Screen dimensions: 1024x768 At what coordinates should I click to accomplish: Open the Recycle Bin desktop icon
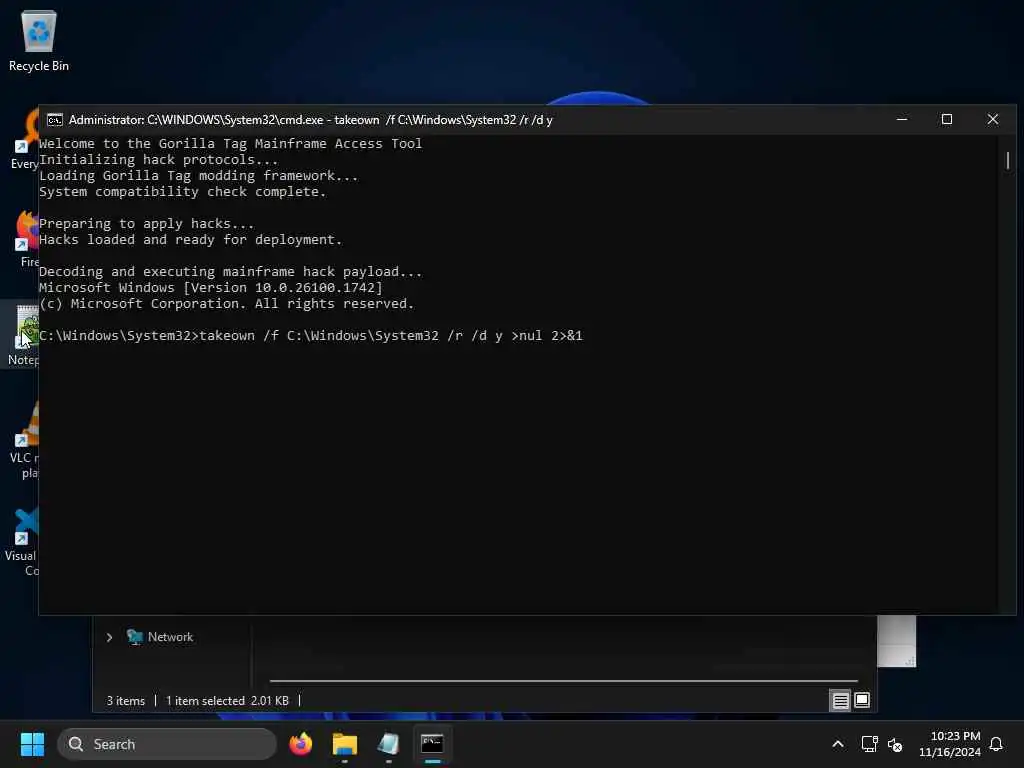click(x=39, y=40)
